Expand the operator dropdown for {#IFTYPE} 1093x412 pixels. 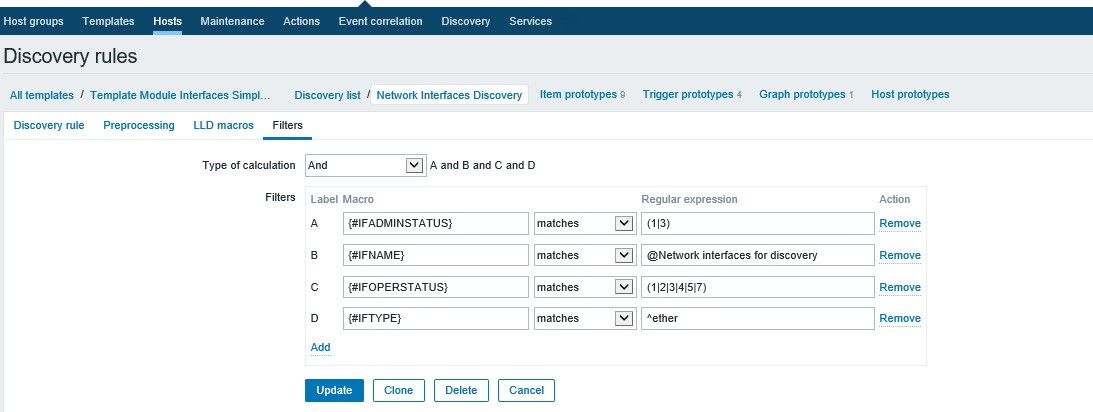click(x=584, y=319)
